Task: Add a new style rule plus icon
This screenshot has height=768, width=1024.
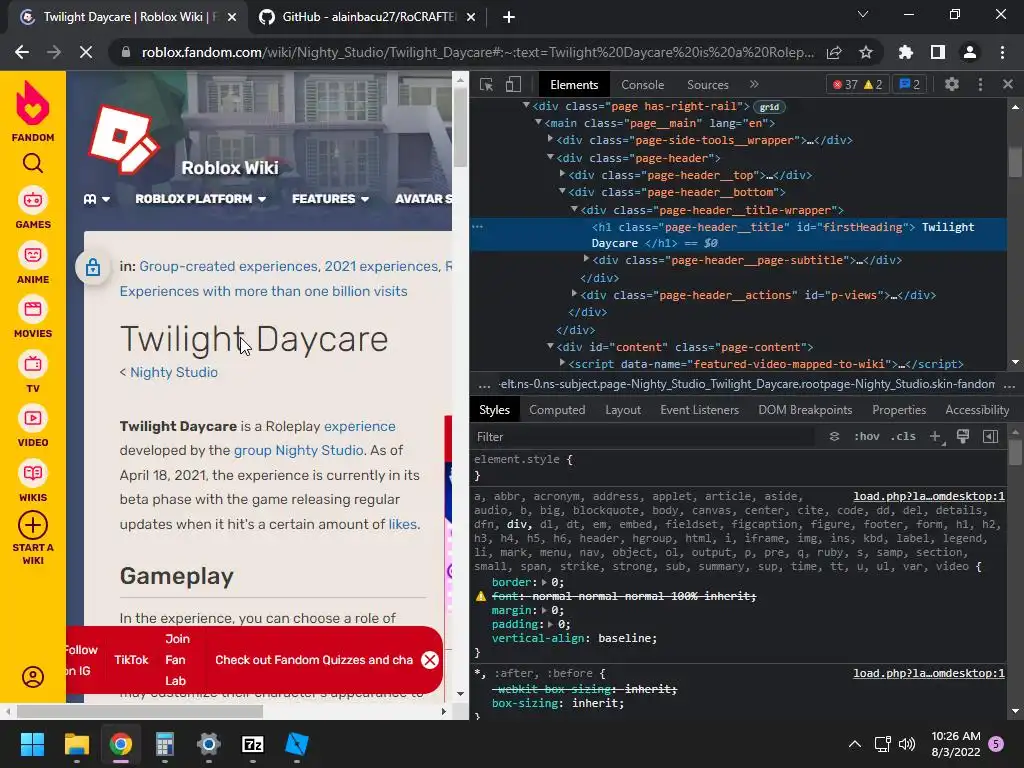Action: point(935,436)
